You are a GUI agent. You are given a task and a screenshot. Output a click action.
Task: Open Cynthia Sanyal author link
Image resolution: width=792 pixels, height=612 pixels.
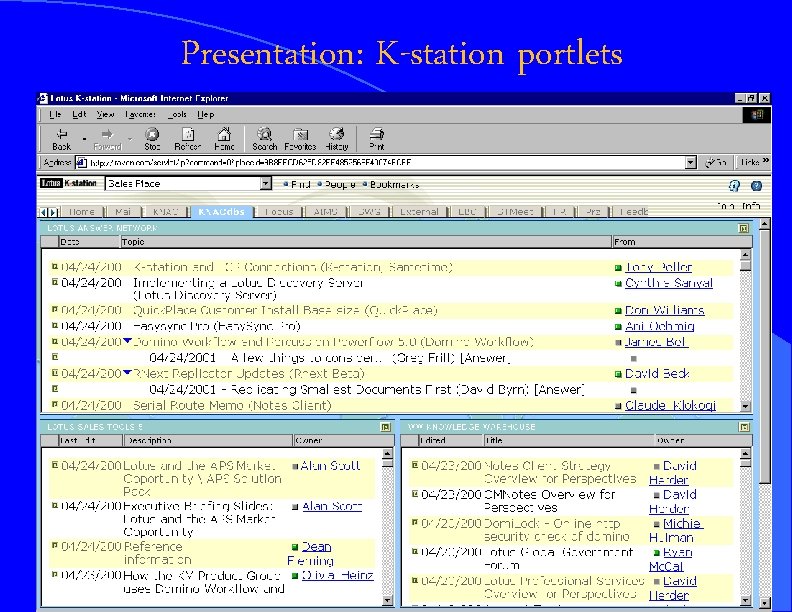point(668,283)
